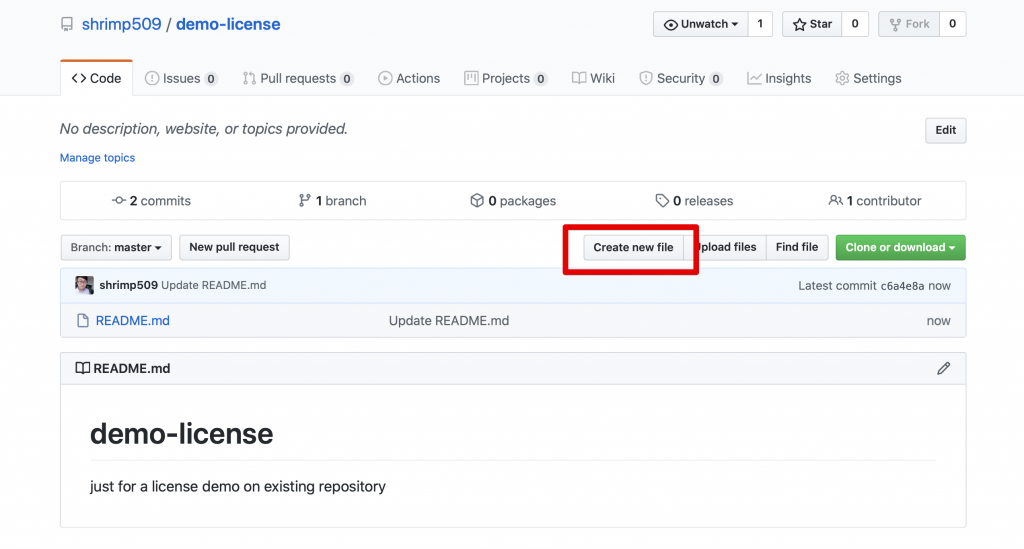Open the latest commit message Update README.md
Image resolution: width=1024 pixels, height=549 pixels.
(214, 285)
